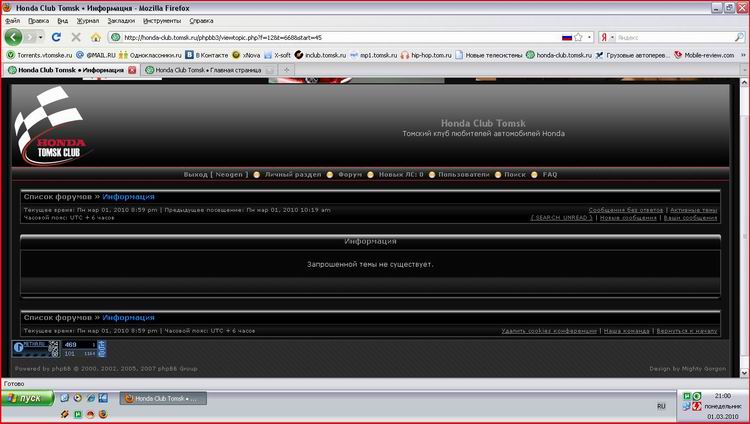Open the X-soft bookmark

coord(277,55)
